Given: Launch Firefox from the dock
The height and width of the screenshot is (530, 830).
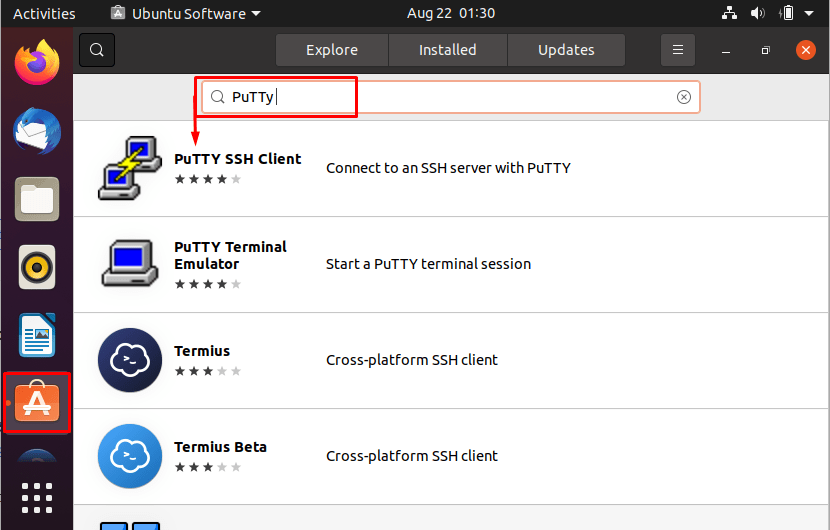Looking at the screenshot, I should 37,62.
